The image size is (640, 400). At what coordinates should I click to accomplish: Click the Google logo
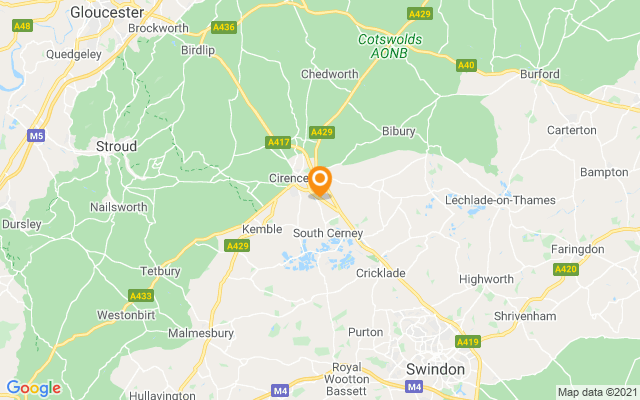click(x=34, y=388)
